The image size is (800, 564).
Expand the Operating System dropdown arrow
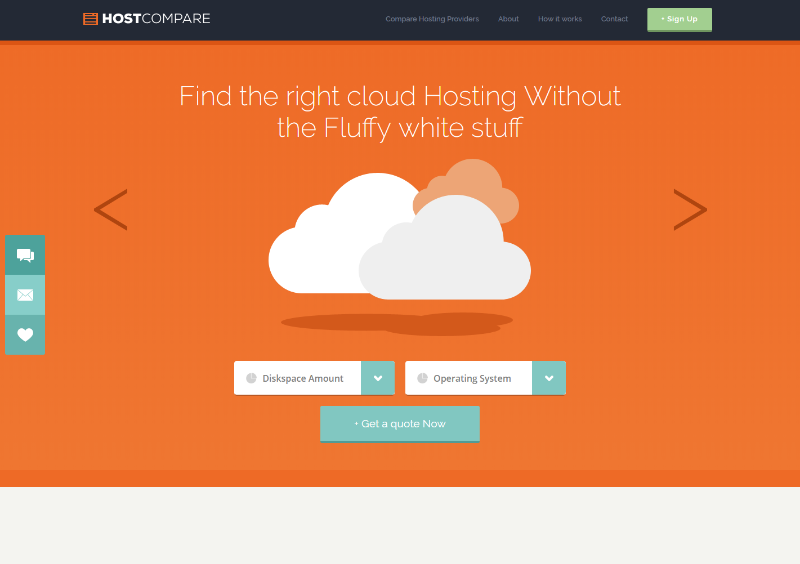pyautogui.click(x=549, y=378)
